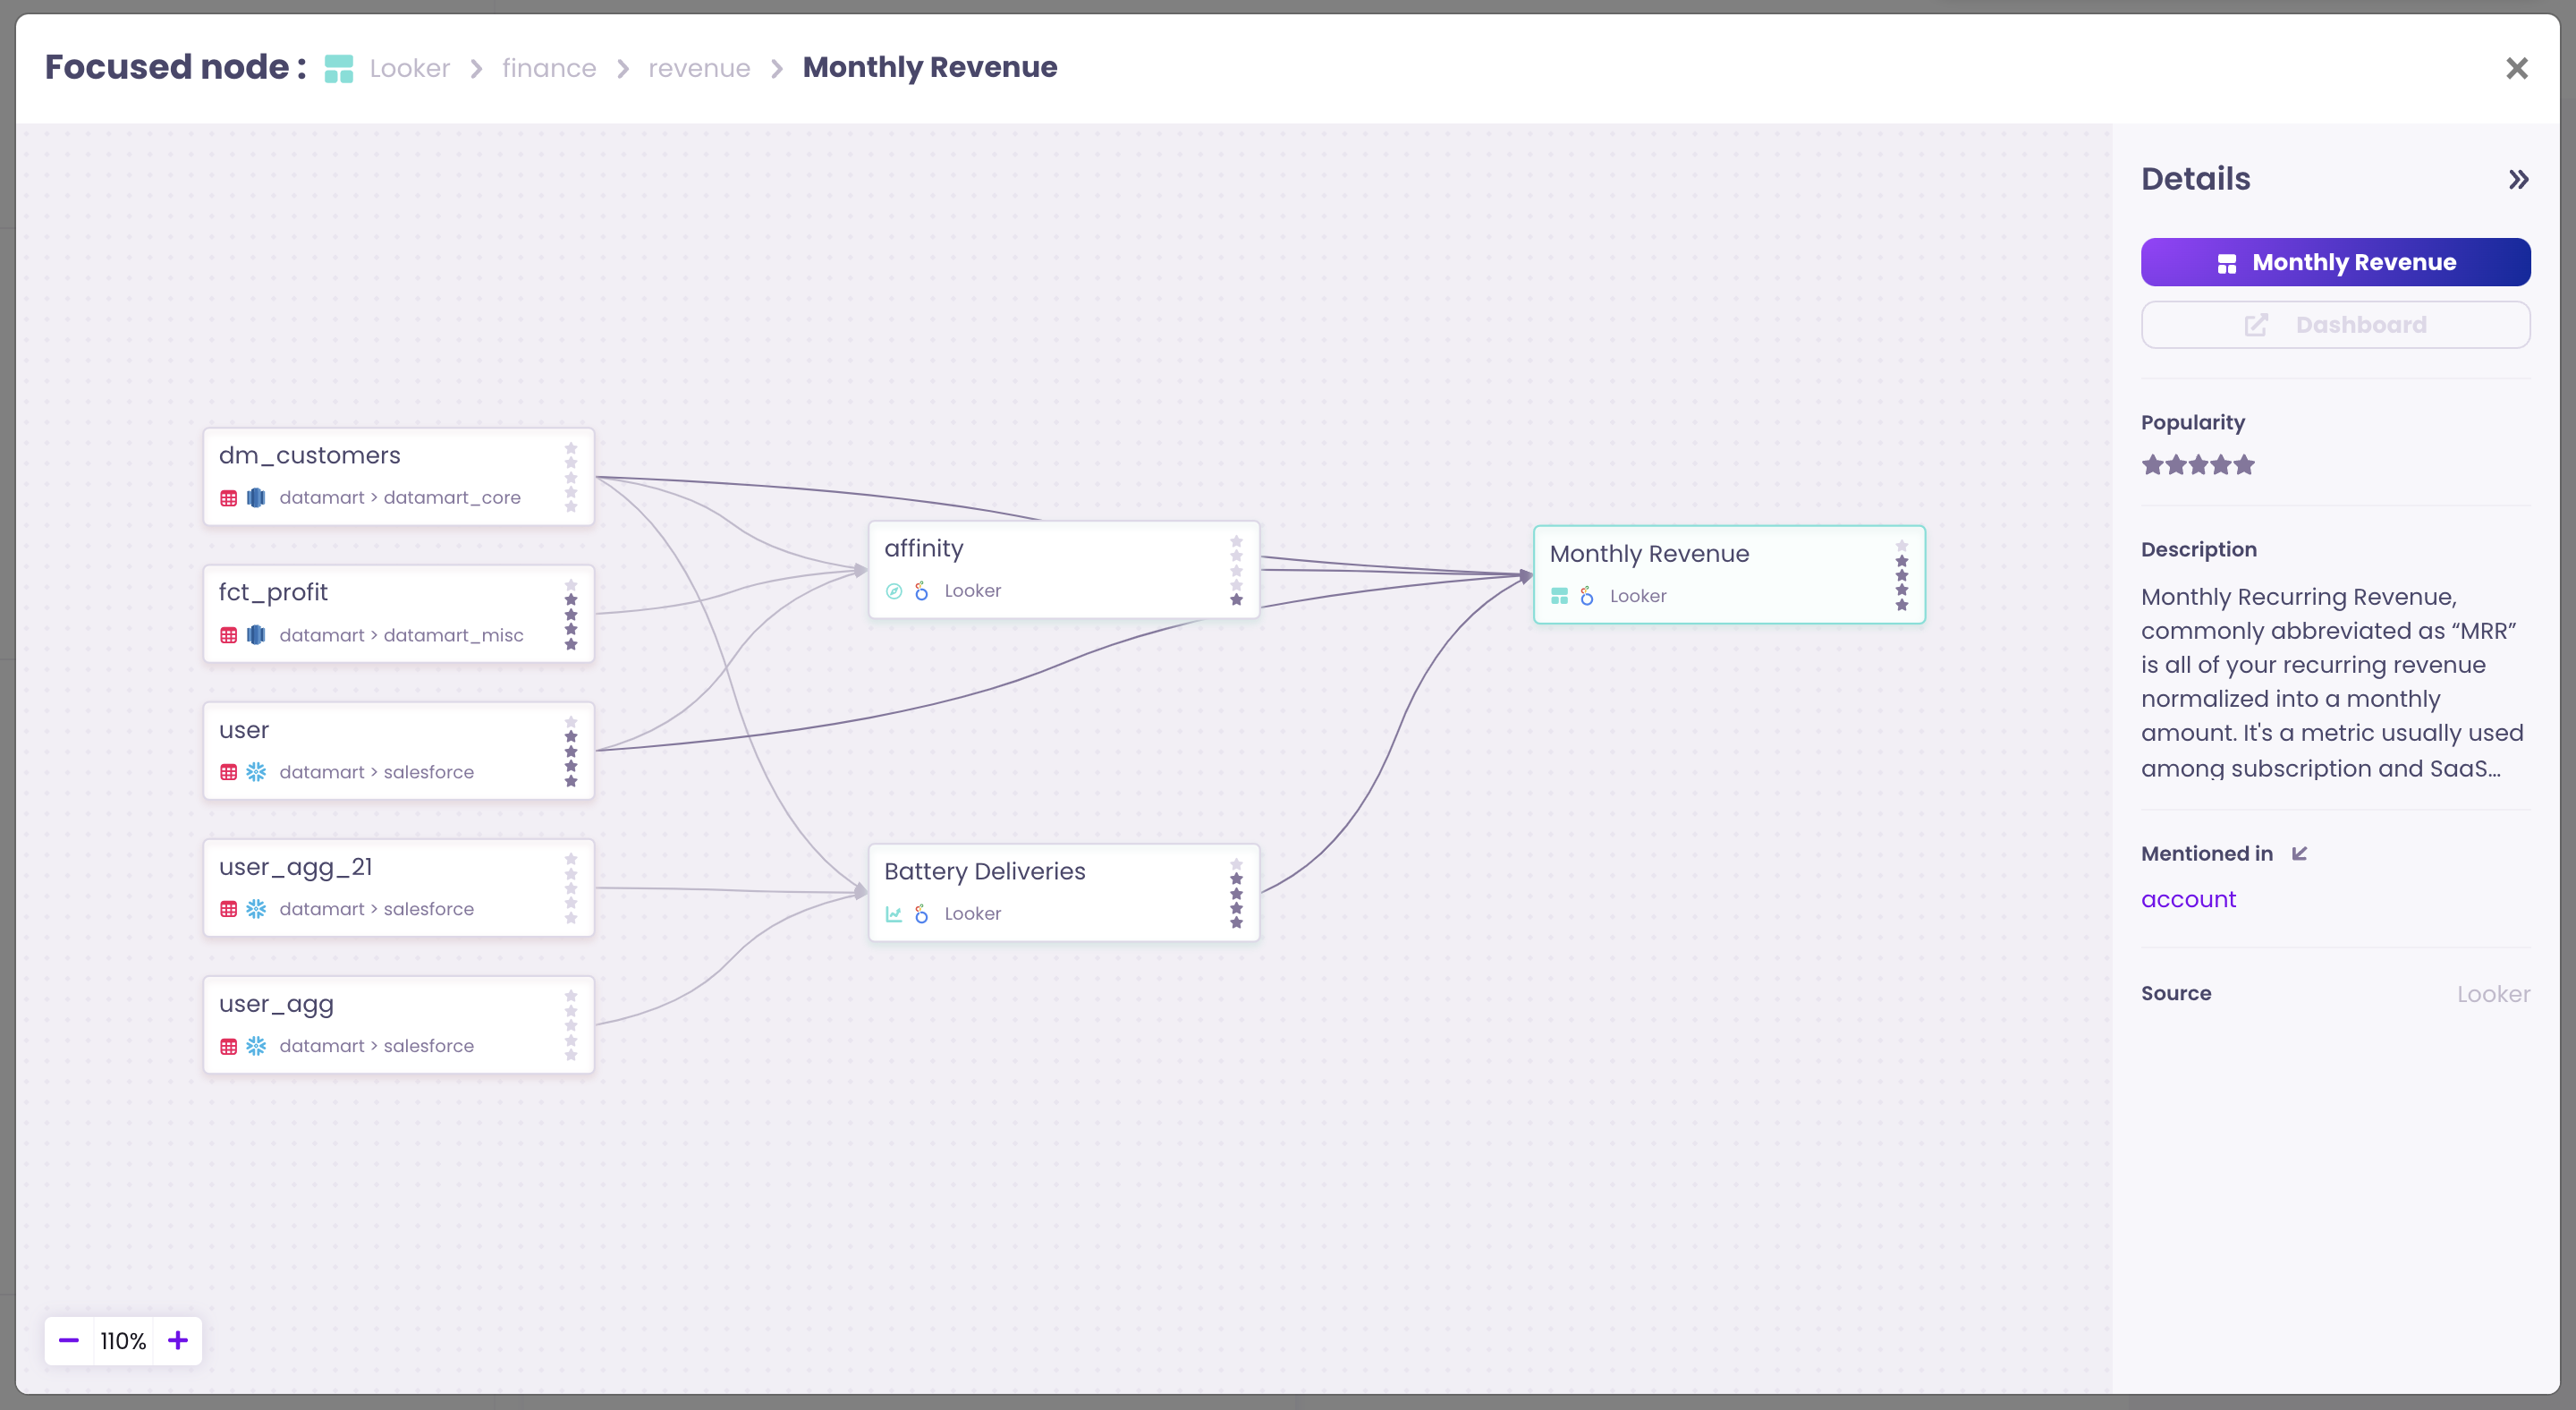Close the lineage dialog

2516,68
